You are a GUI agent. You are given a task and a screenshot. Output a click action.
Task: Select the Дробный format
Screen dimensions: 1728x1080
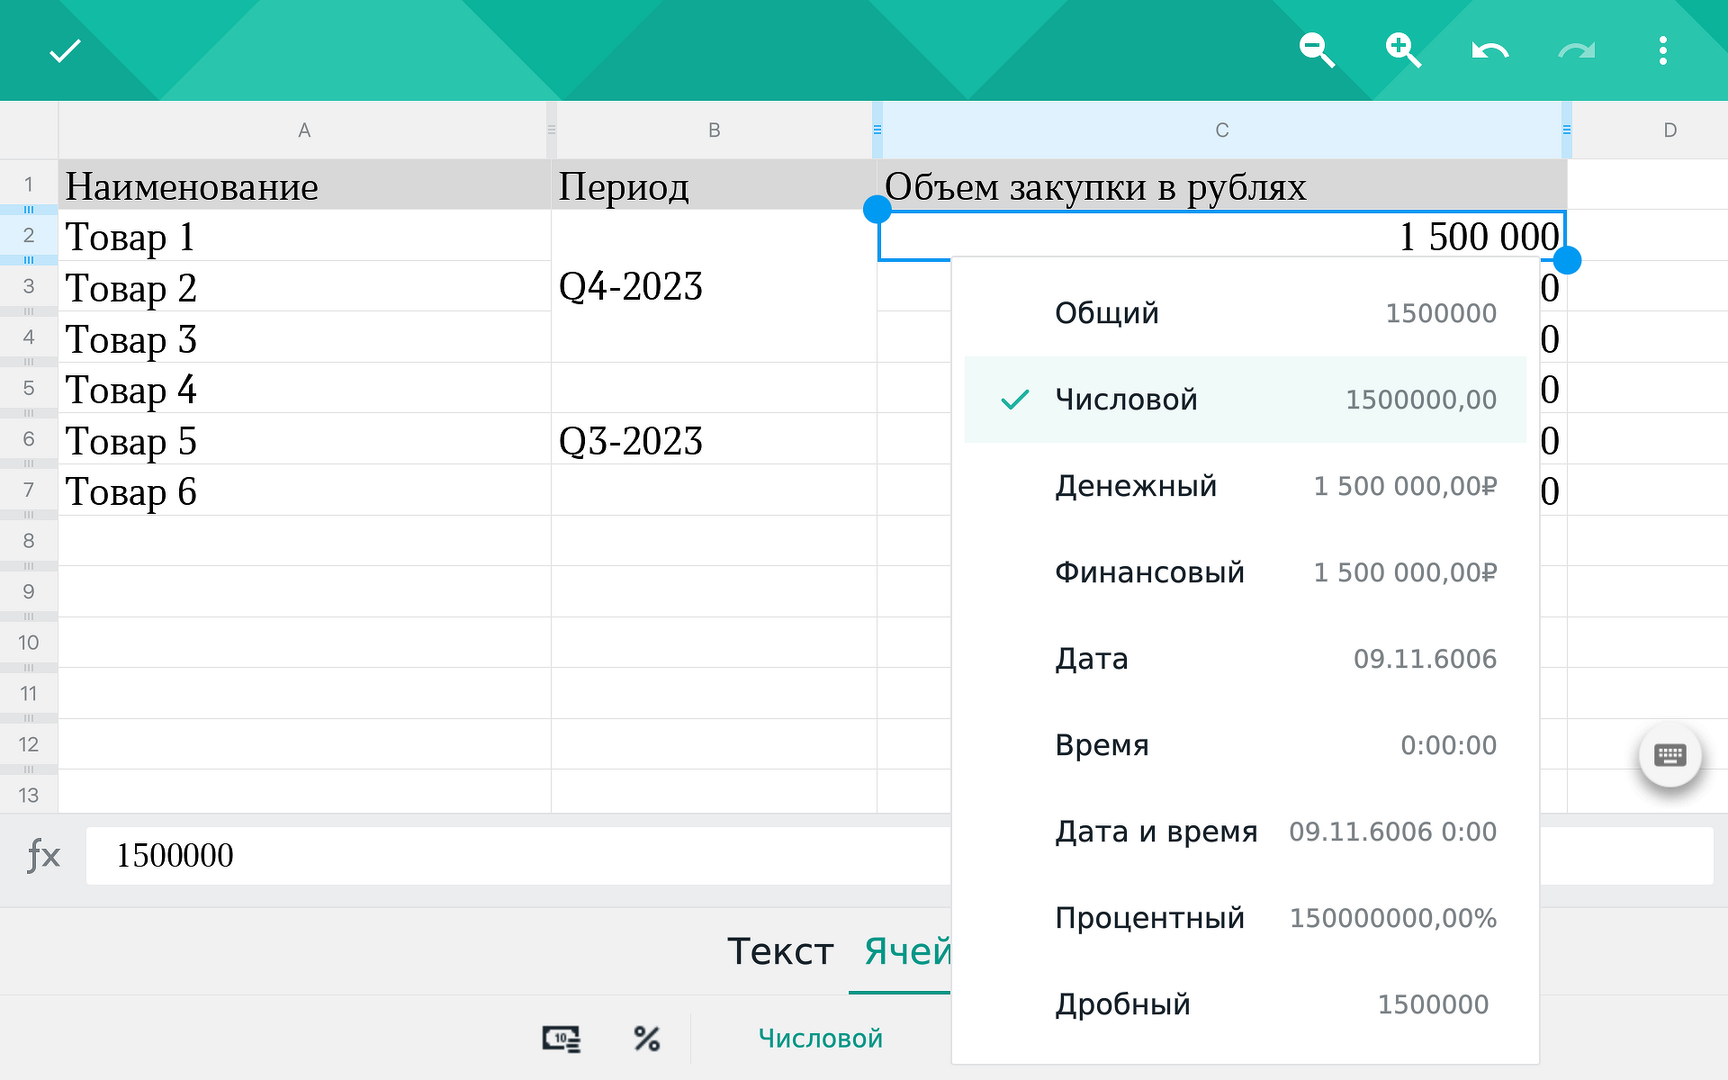click(x=1245, y=1004)
